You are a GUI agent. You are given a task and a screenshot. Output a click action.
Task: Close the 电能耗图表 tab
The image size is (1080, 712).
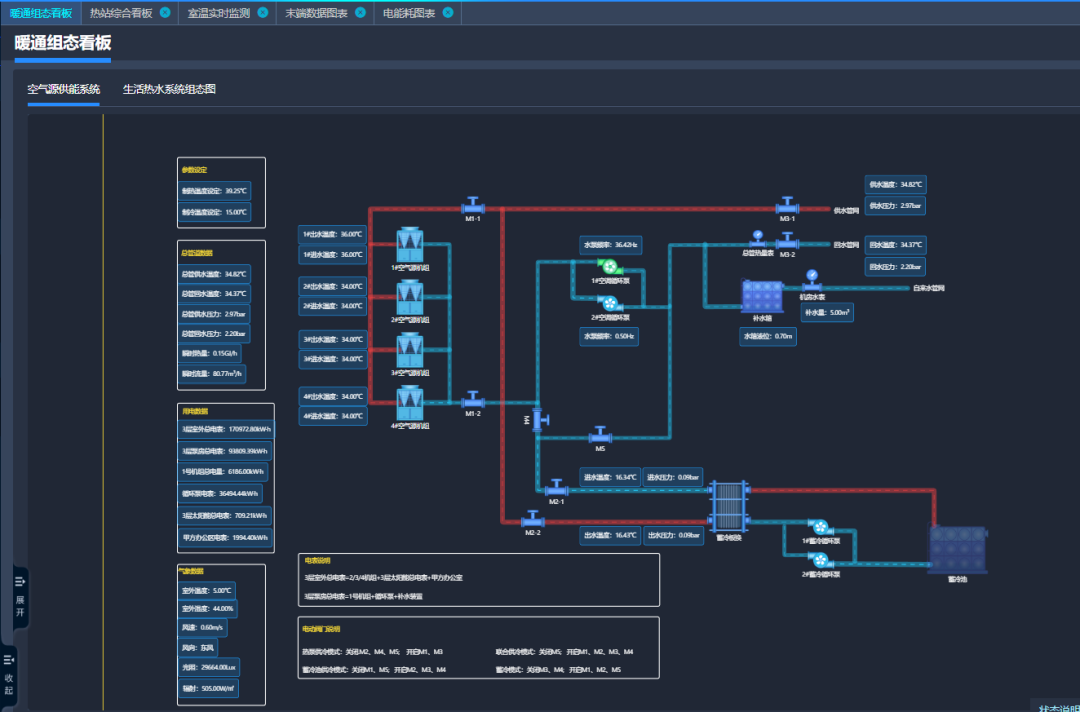point(447,13)
